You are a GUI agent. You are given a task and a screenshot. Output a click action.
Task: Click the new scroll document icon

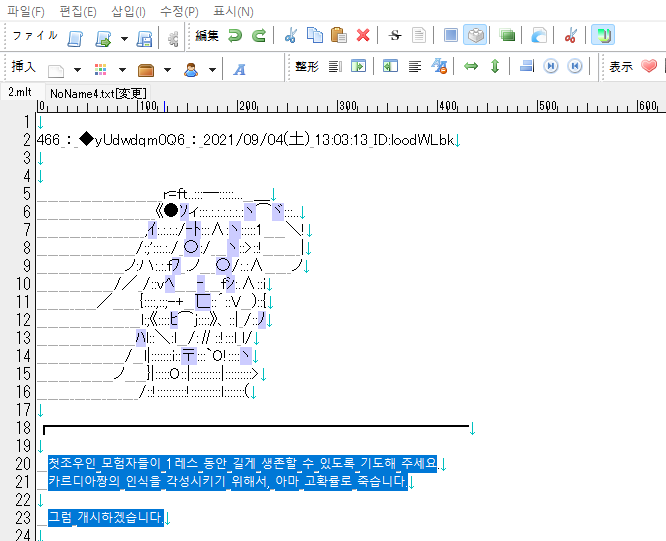[75, 38]
